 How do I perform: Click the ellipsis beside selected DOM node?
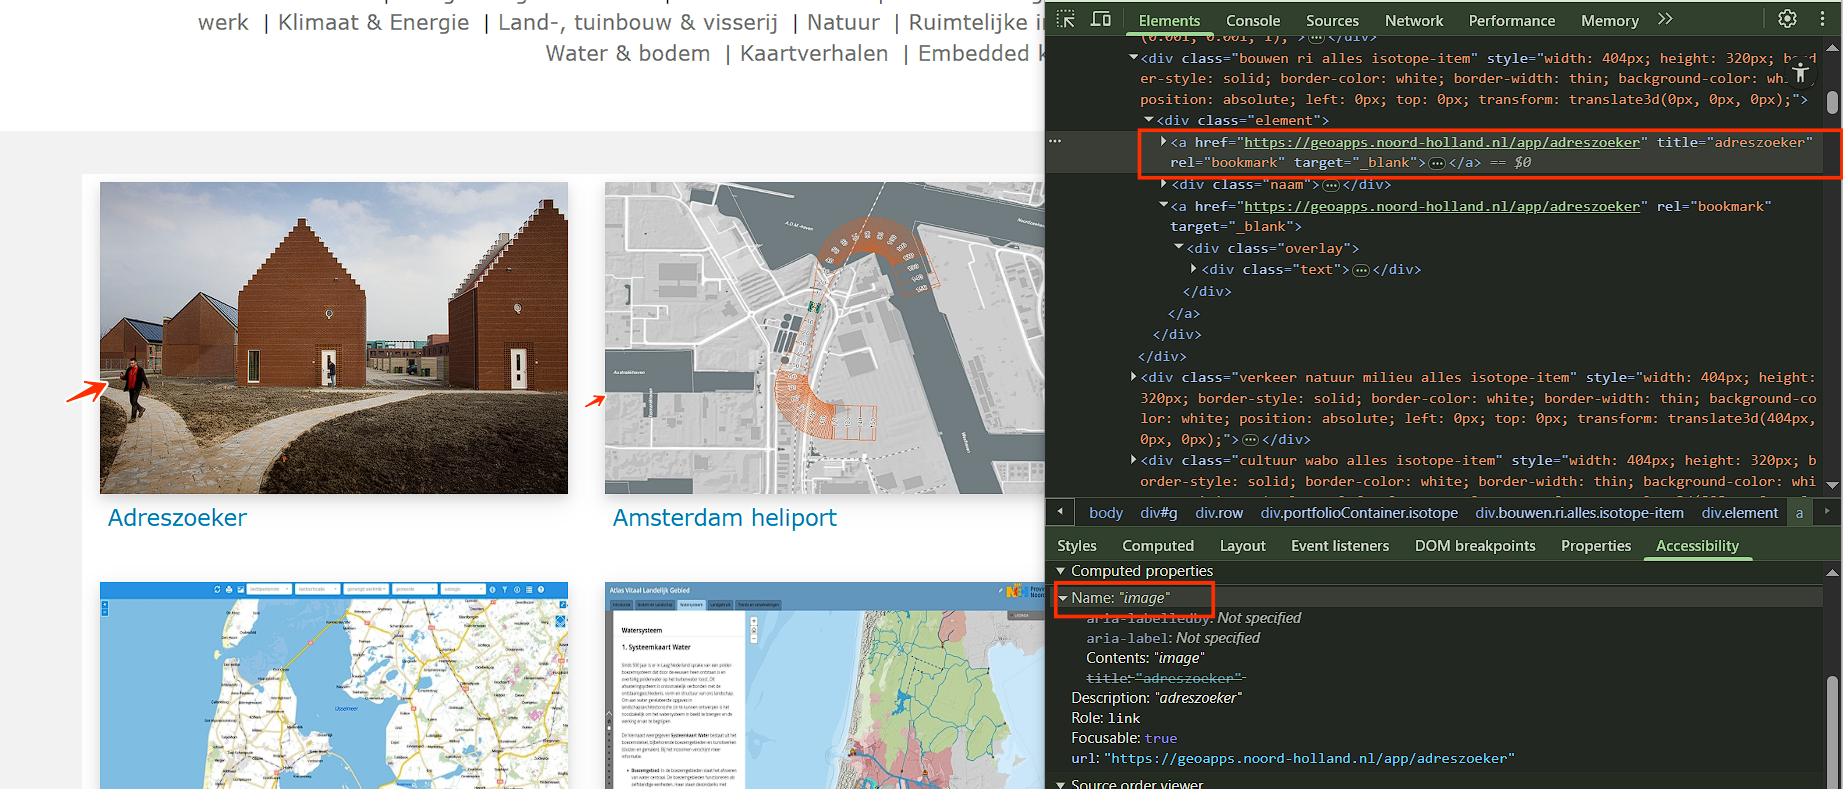[1055, 142]
